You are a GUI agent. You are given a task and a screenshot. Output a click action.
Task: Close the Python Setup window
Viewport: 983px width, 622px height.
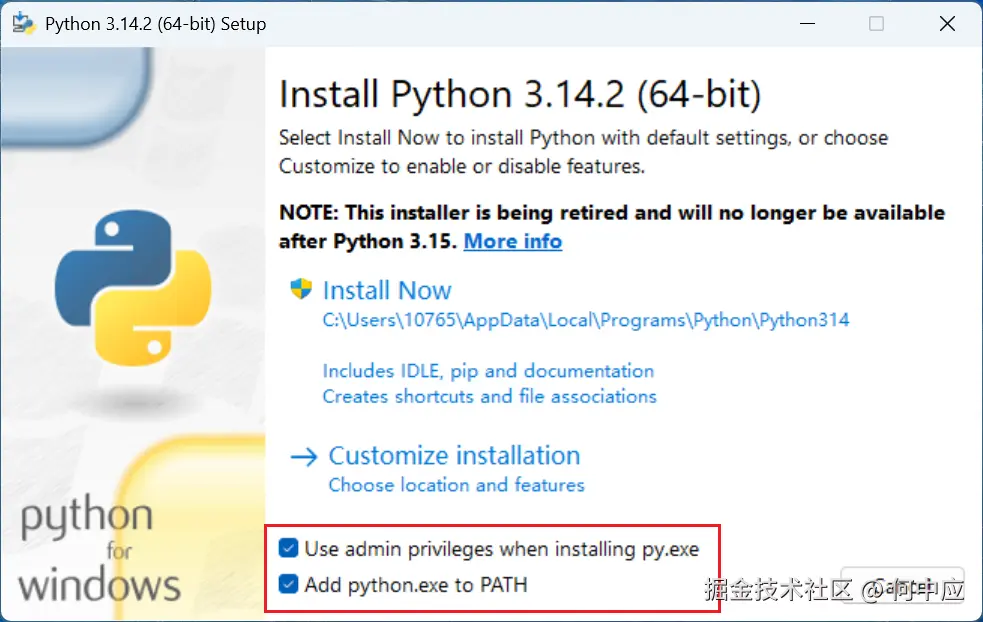coord(945,24)
